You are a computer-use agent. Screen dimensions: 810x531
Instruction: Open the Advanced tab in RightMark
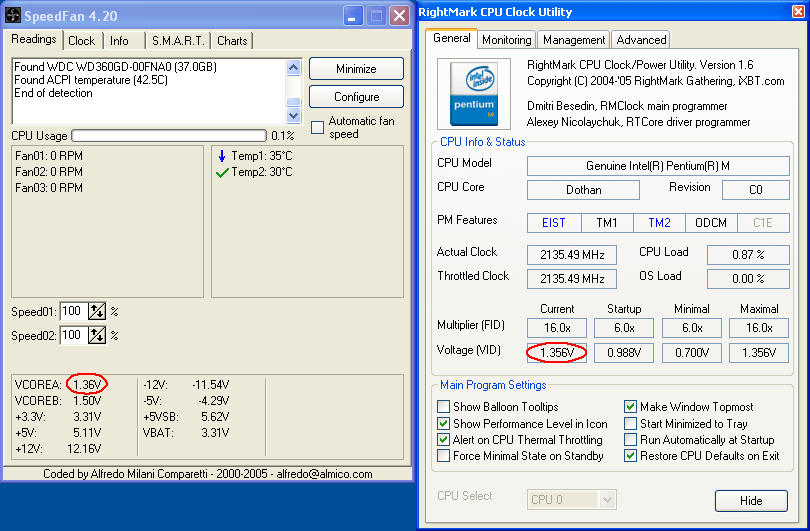point(641,40)
